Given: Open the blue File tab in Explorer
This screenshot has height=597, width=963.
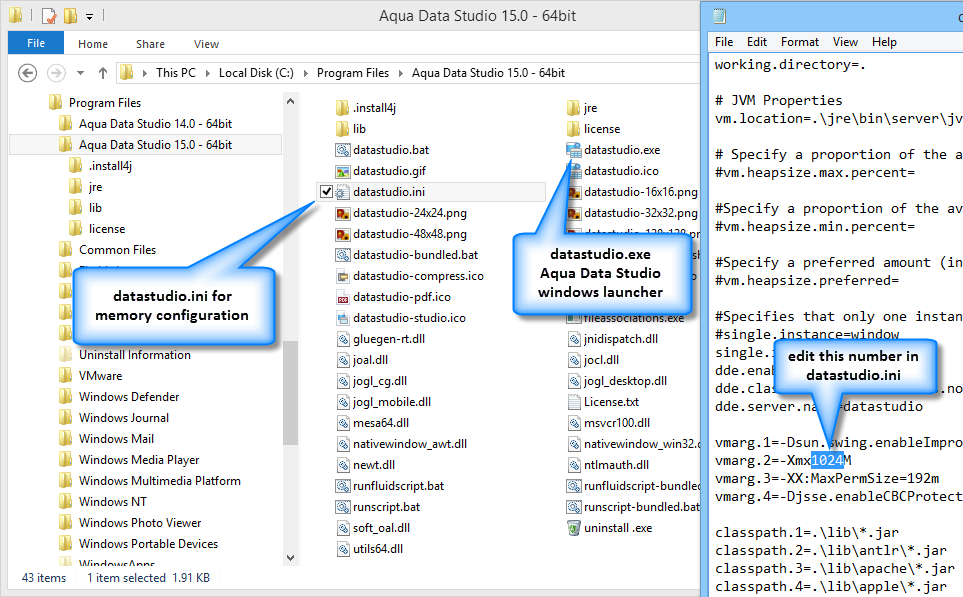Looking at the screenshot, I should coord(36,44).
